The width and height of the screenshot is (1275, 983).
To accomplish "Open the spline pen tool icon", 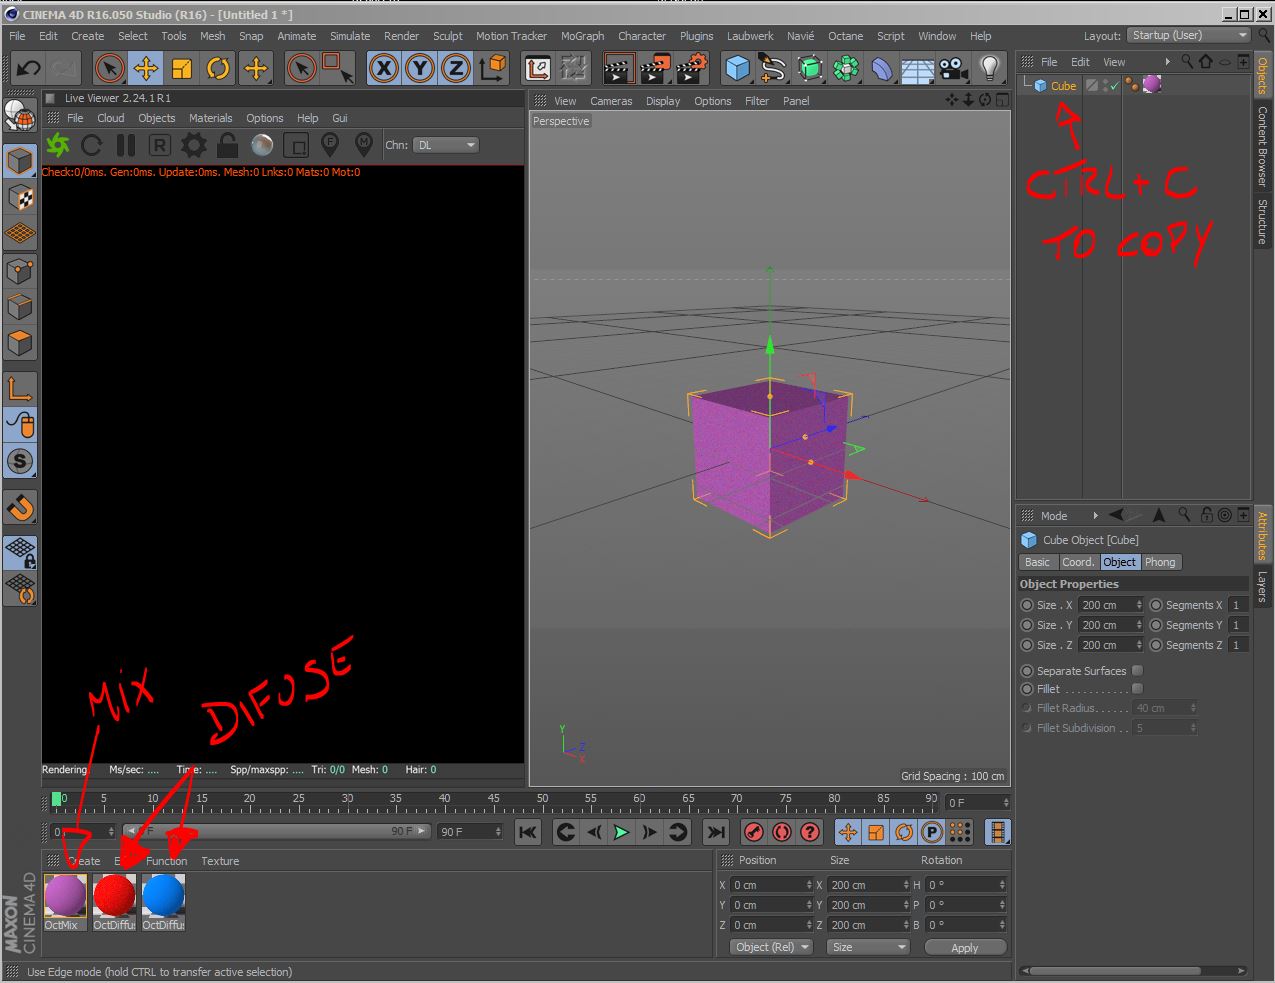I will click(x=773, y=68).
